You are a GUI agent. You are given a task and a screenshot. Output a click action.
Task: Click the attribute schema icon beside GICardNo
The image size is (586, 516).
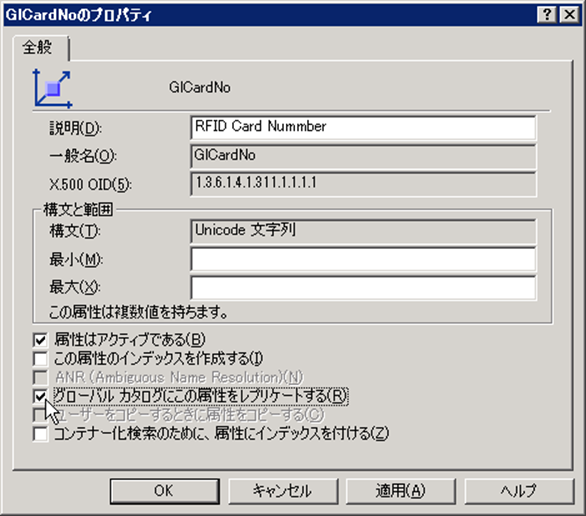(x=52, y=89)
